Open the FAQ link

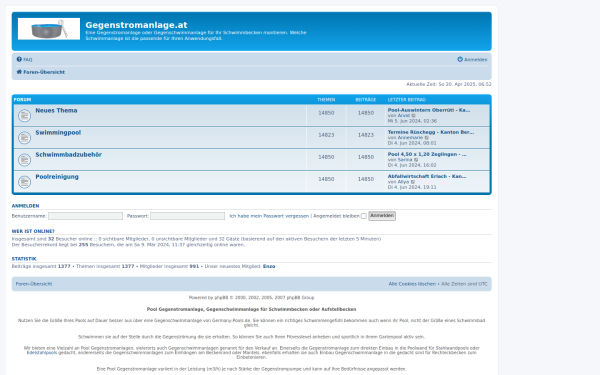point(28,60)
